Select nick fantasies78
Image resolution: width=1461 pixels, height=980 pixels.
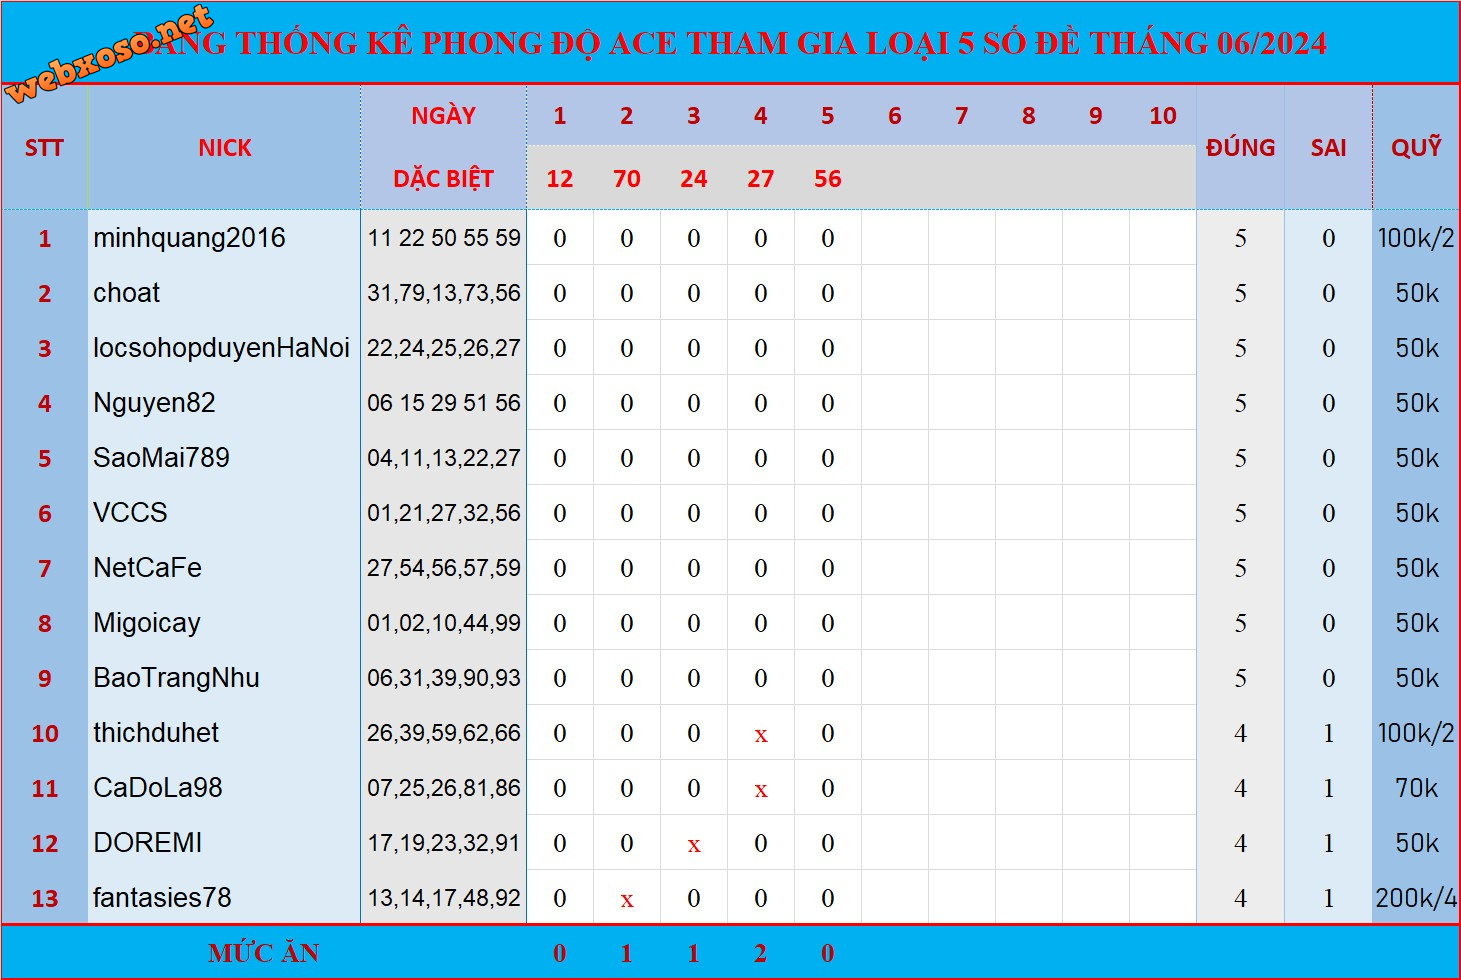162,898
